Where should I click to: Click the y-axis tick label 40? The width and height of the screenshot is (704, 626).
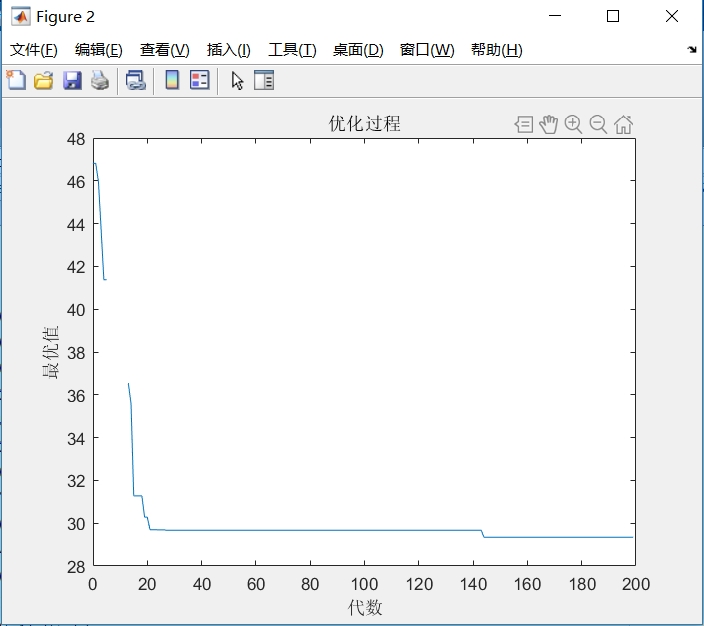click(76, 310)
